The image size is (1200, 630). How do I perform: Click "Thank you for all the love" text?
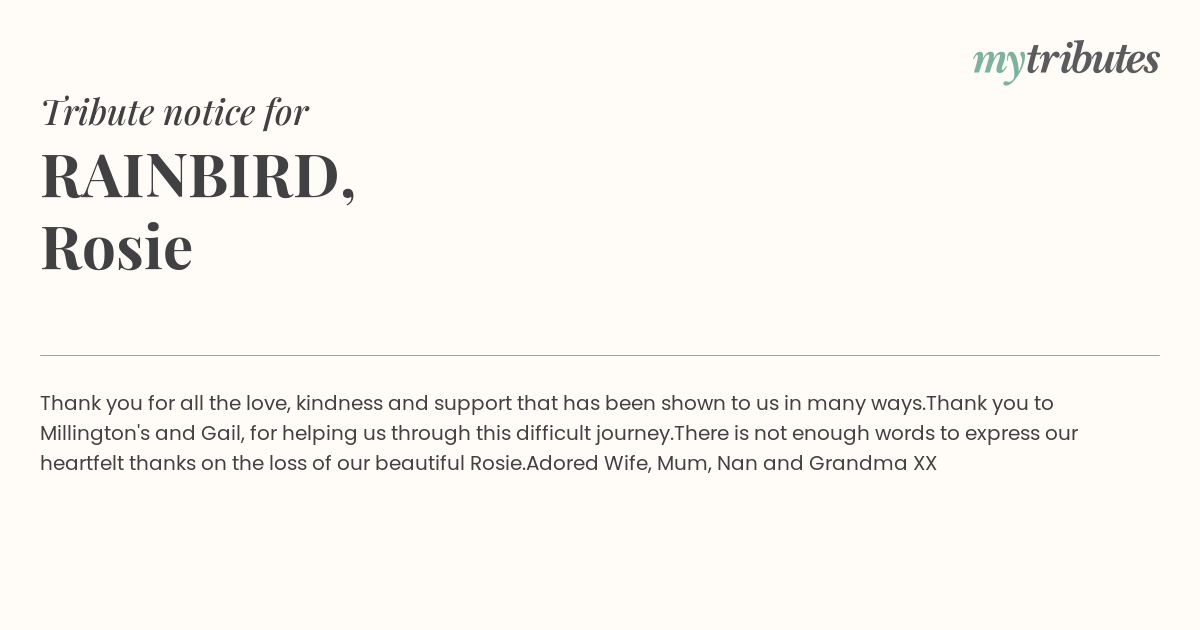tap(165, 404)
